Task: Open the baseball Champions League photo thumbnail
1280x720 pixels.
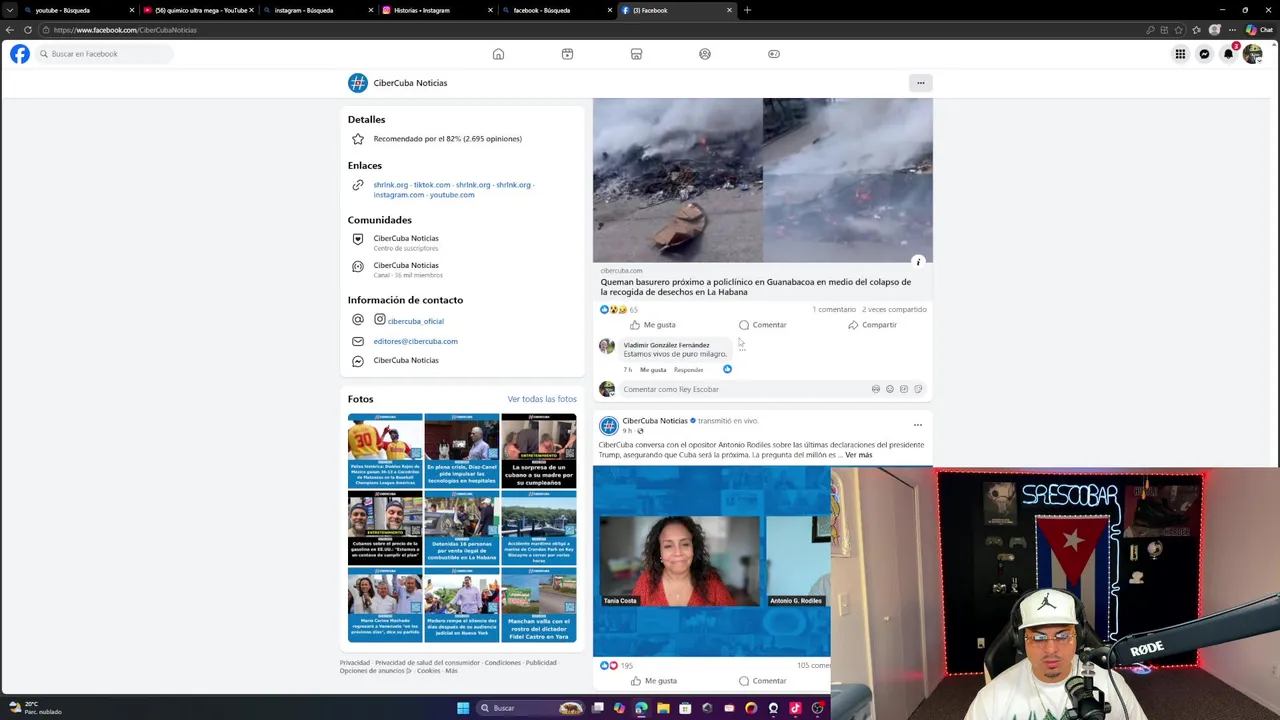Action: (385, 450)
